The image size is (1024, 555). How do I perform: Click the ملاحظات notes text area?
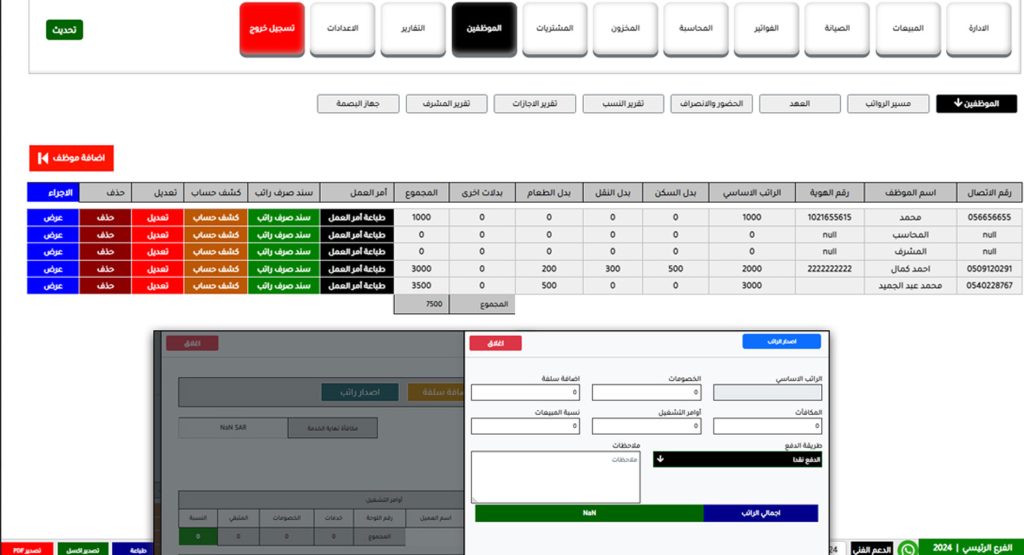pos(555,478)
